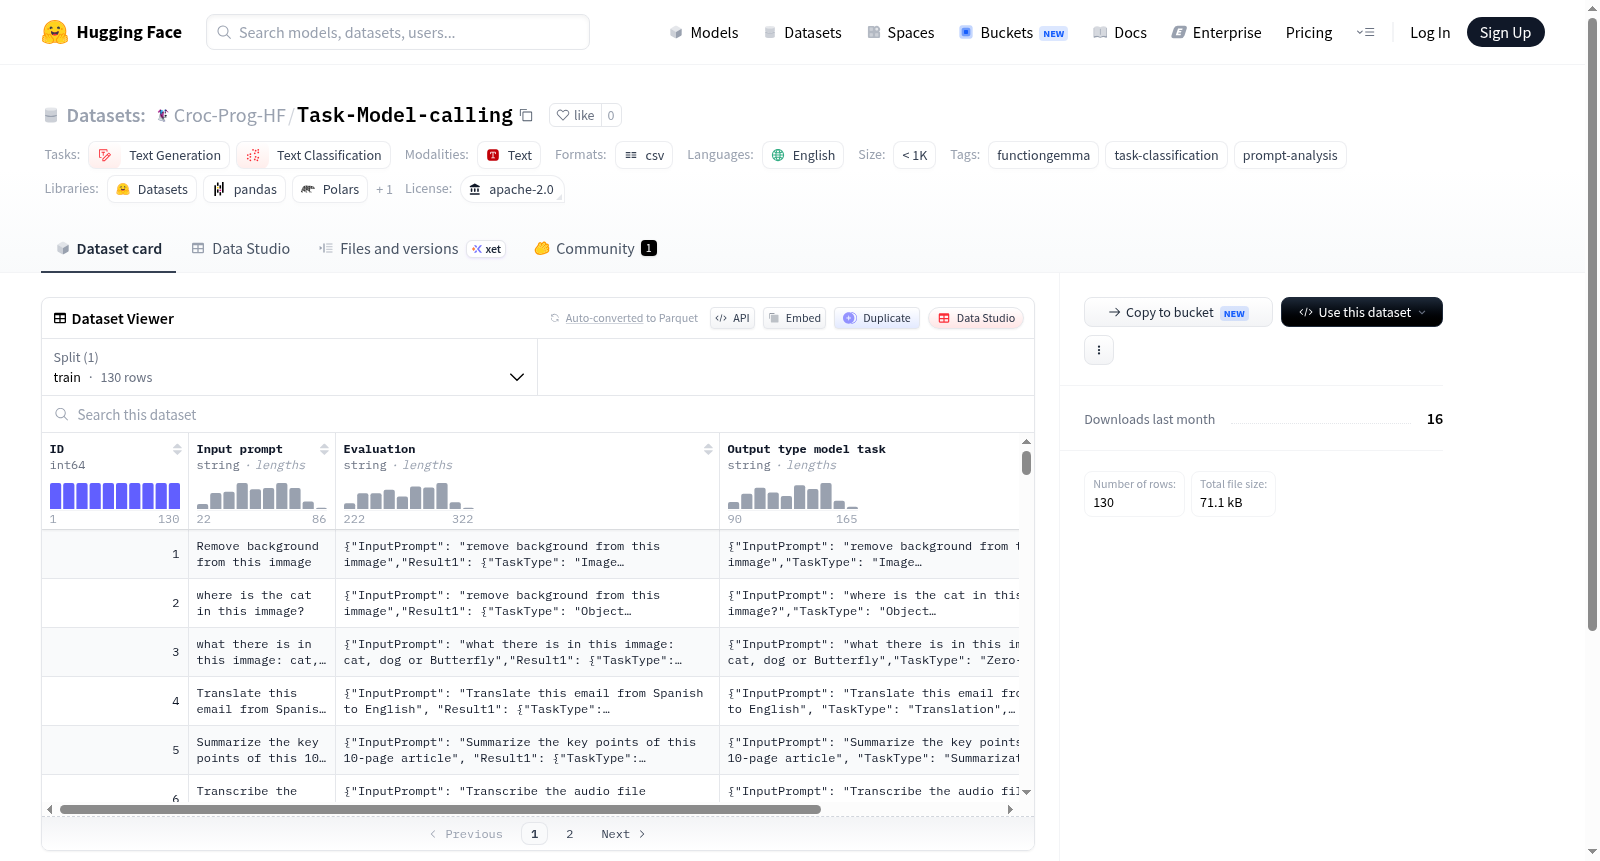The height and width of the screenshot is (861, 1600).
Task: Click the Next page link
Action: pos(623,834)
